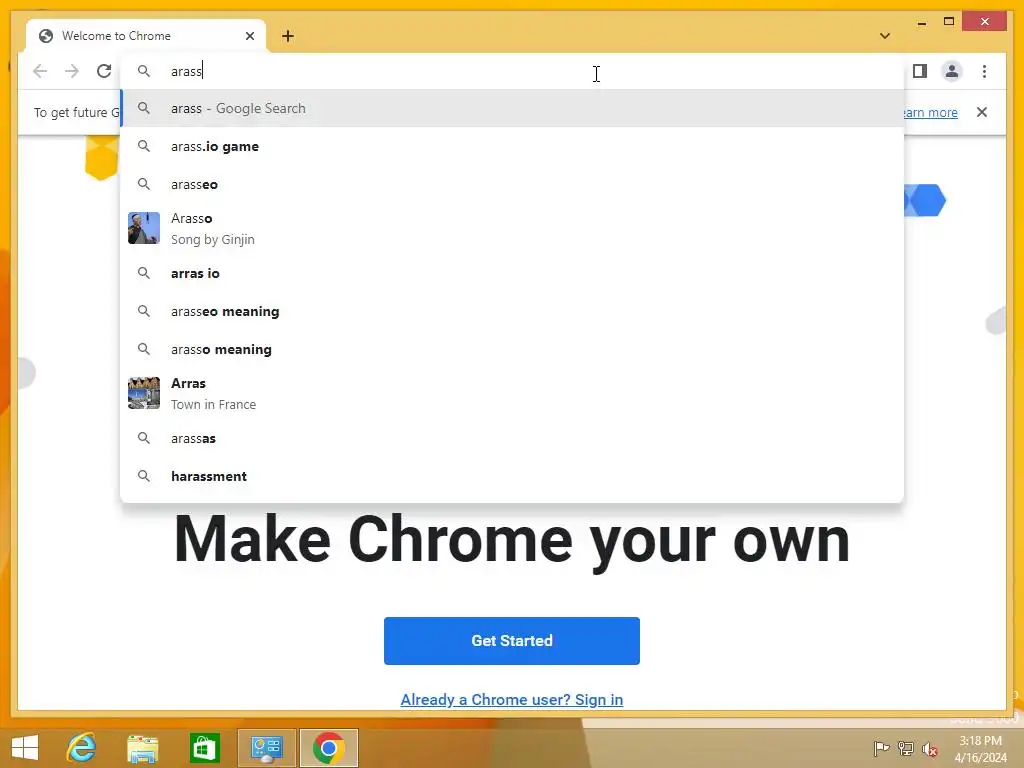Click the Arras town thumbnail

[144, 393]
